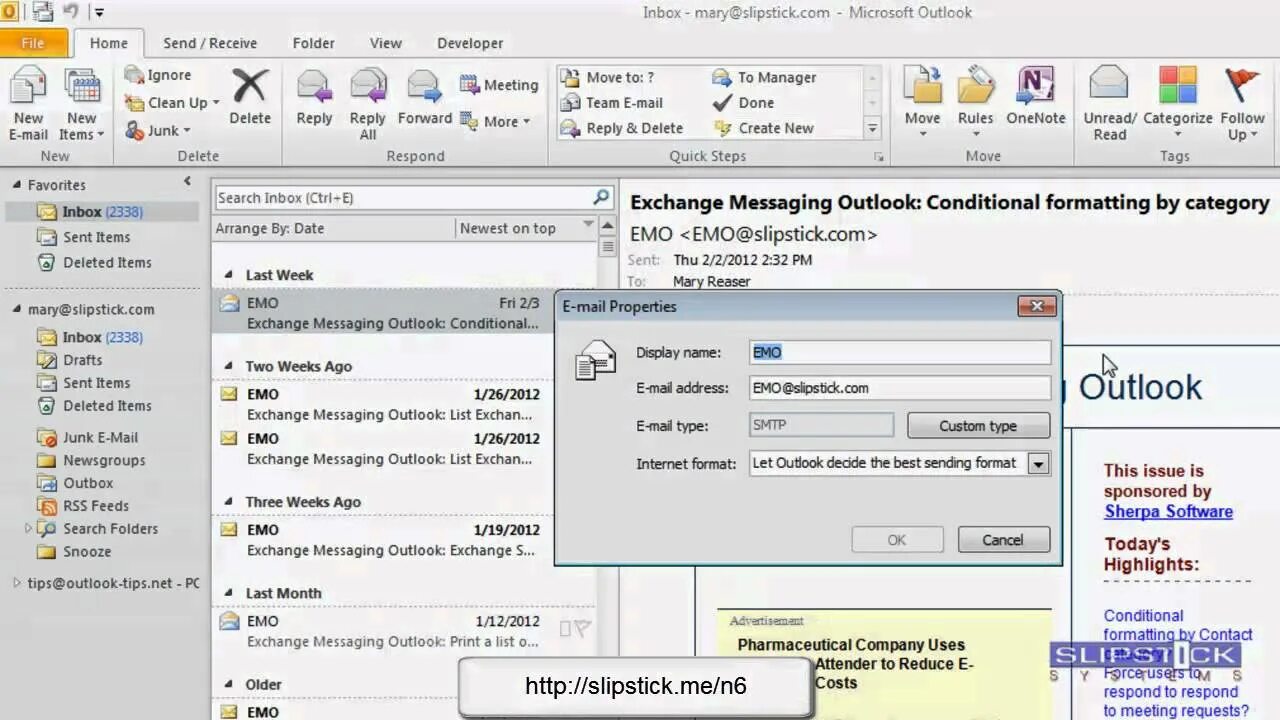Run the To Manager quick step

[x=765, y=77]
